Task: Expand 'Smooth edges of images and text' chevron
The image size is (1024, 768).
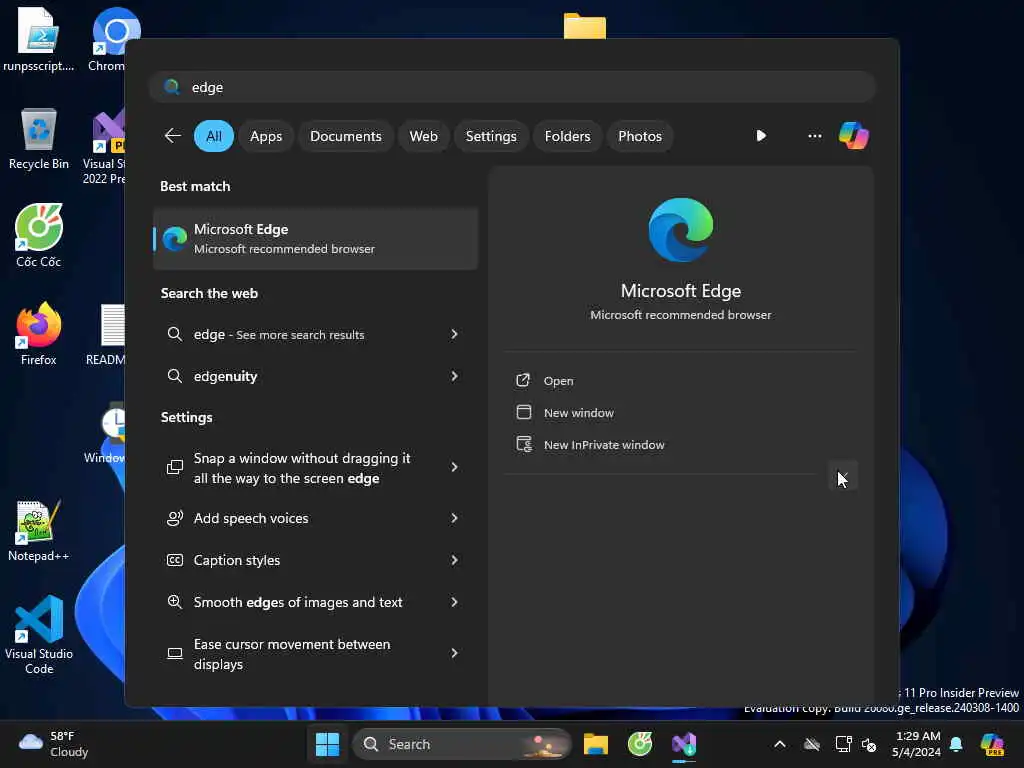Action: [455, 602]
